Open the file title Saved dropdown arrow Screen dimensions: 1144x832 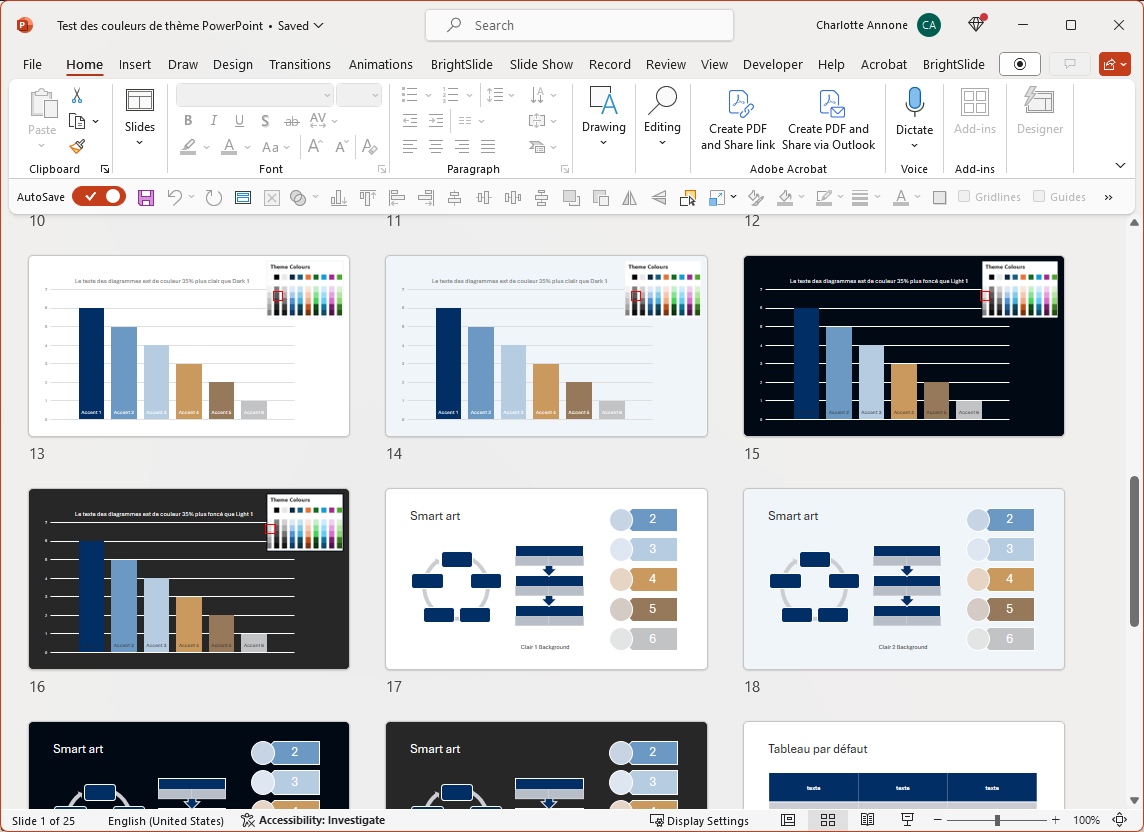319,26
